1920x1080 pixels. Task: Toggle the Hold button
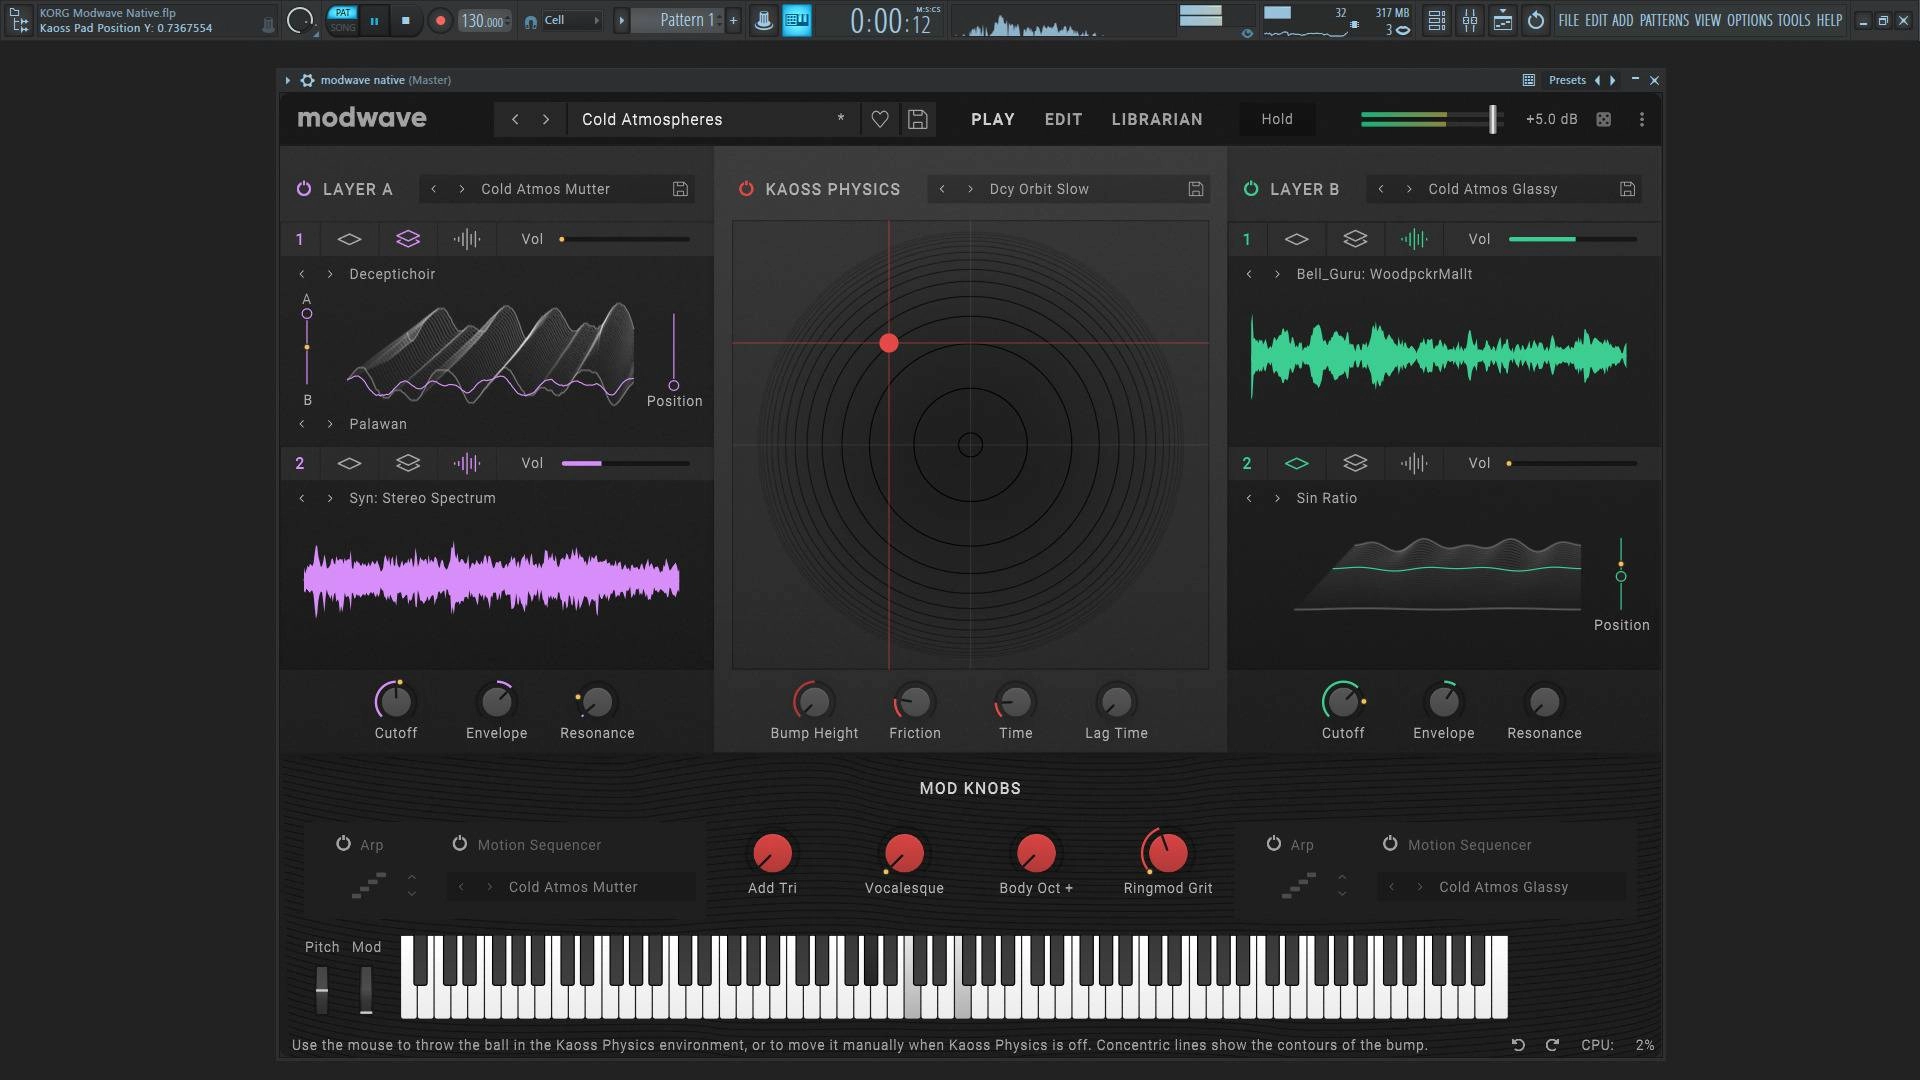1277,119
